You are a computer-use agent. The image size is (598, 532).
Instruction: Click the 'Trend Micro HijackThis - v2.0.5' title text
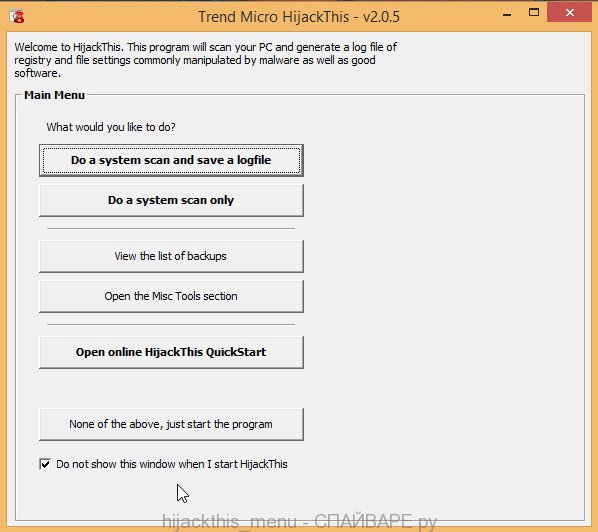tap(299, 17)
